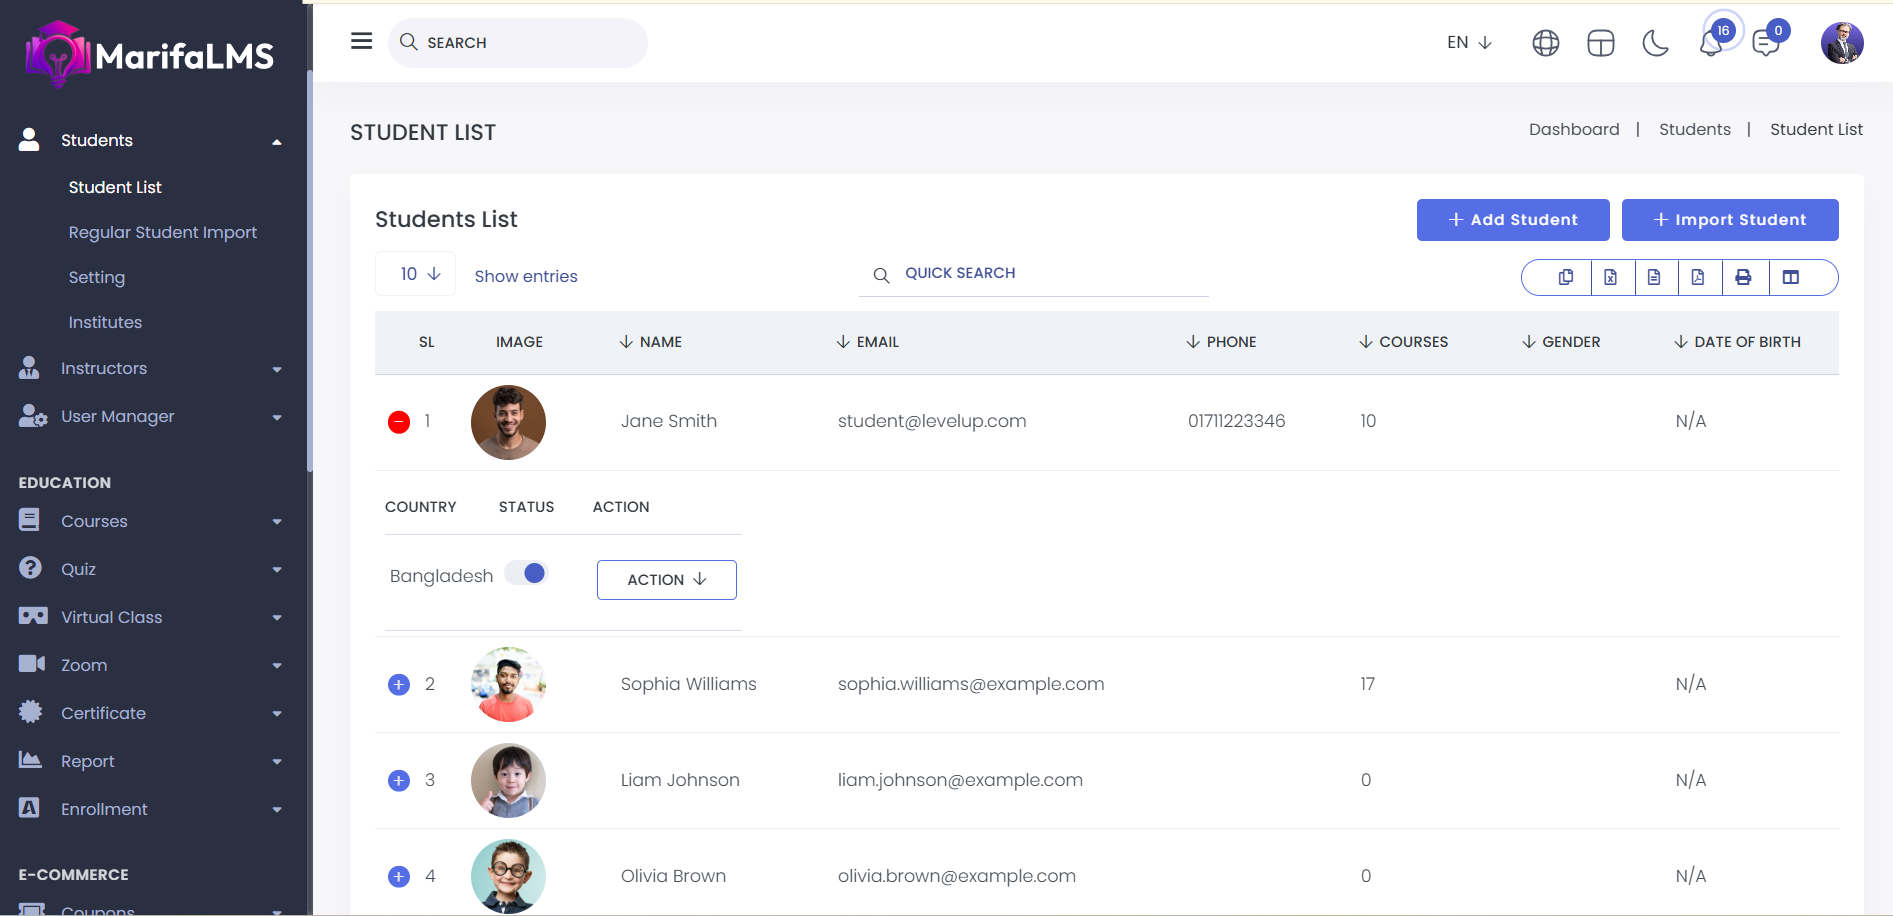This screenshot has width=1893, height=916.
Task: Click the hamburger menu icon
Action: coord(361,41)
